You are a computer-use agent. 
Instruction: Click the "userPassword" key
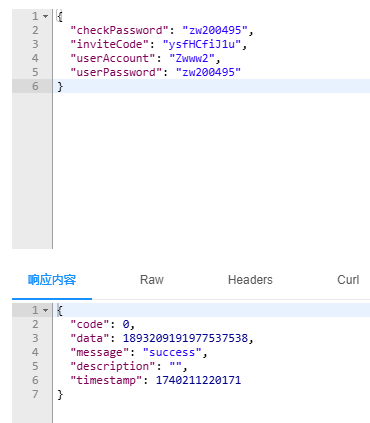pos(116,72)
